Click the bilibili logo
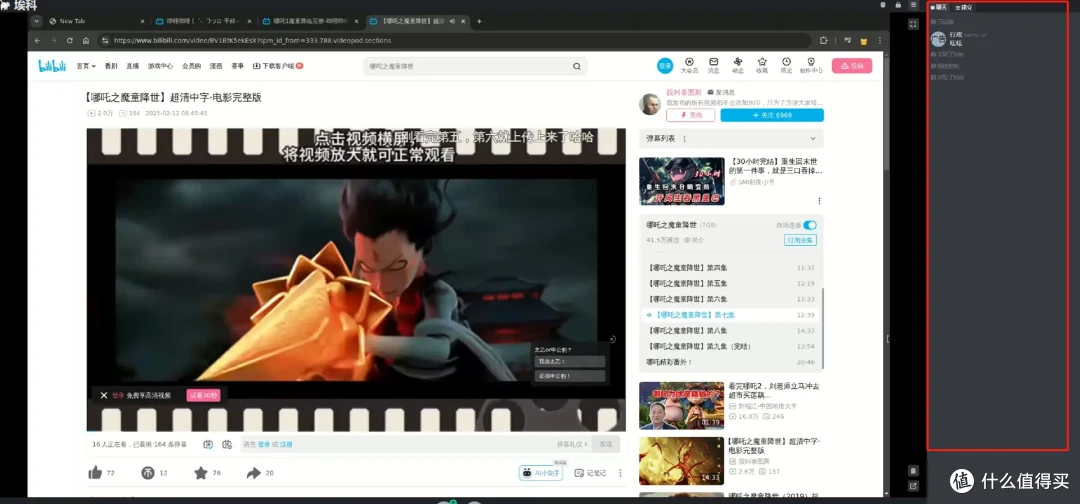 click(52, 66)
